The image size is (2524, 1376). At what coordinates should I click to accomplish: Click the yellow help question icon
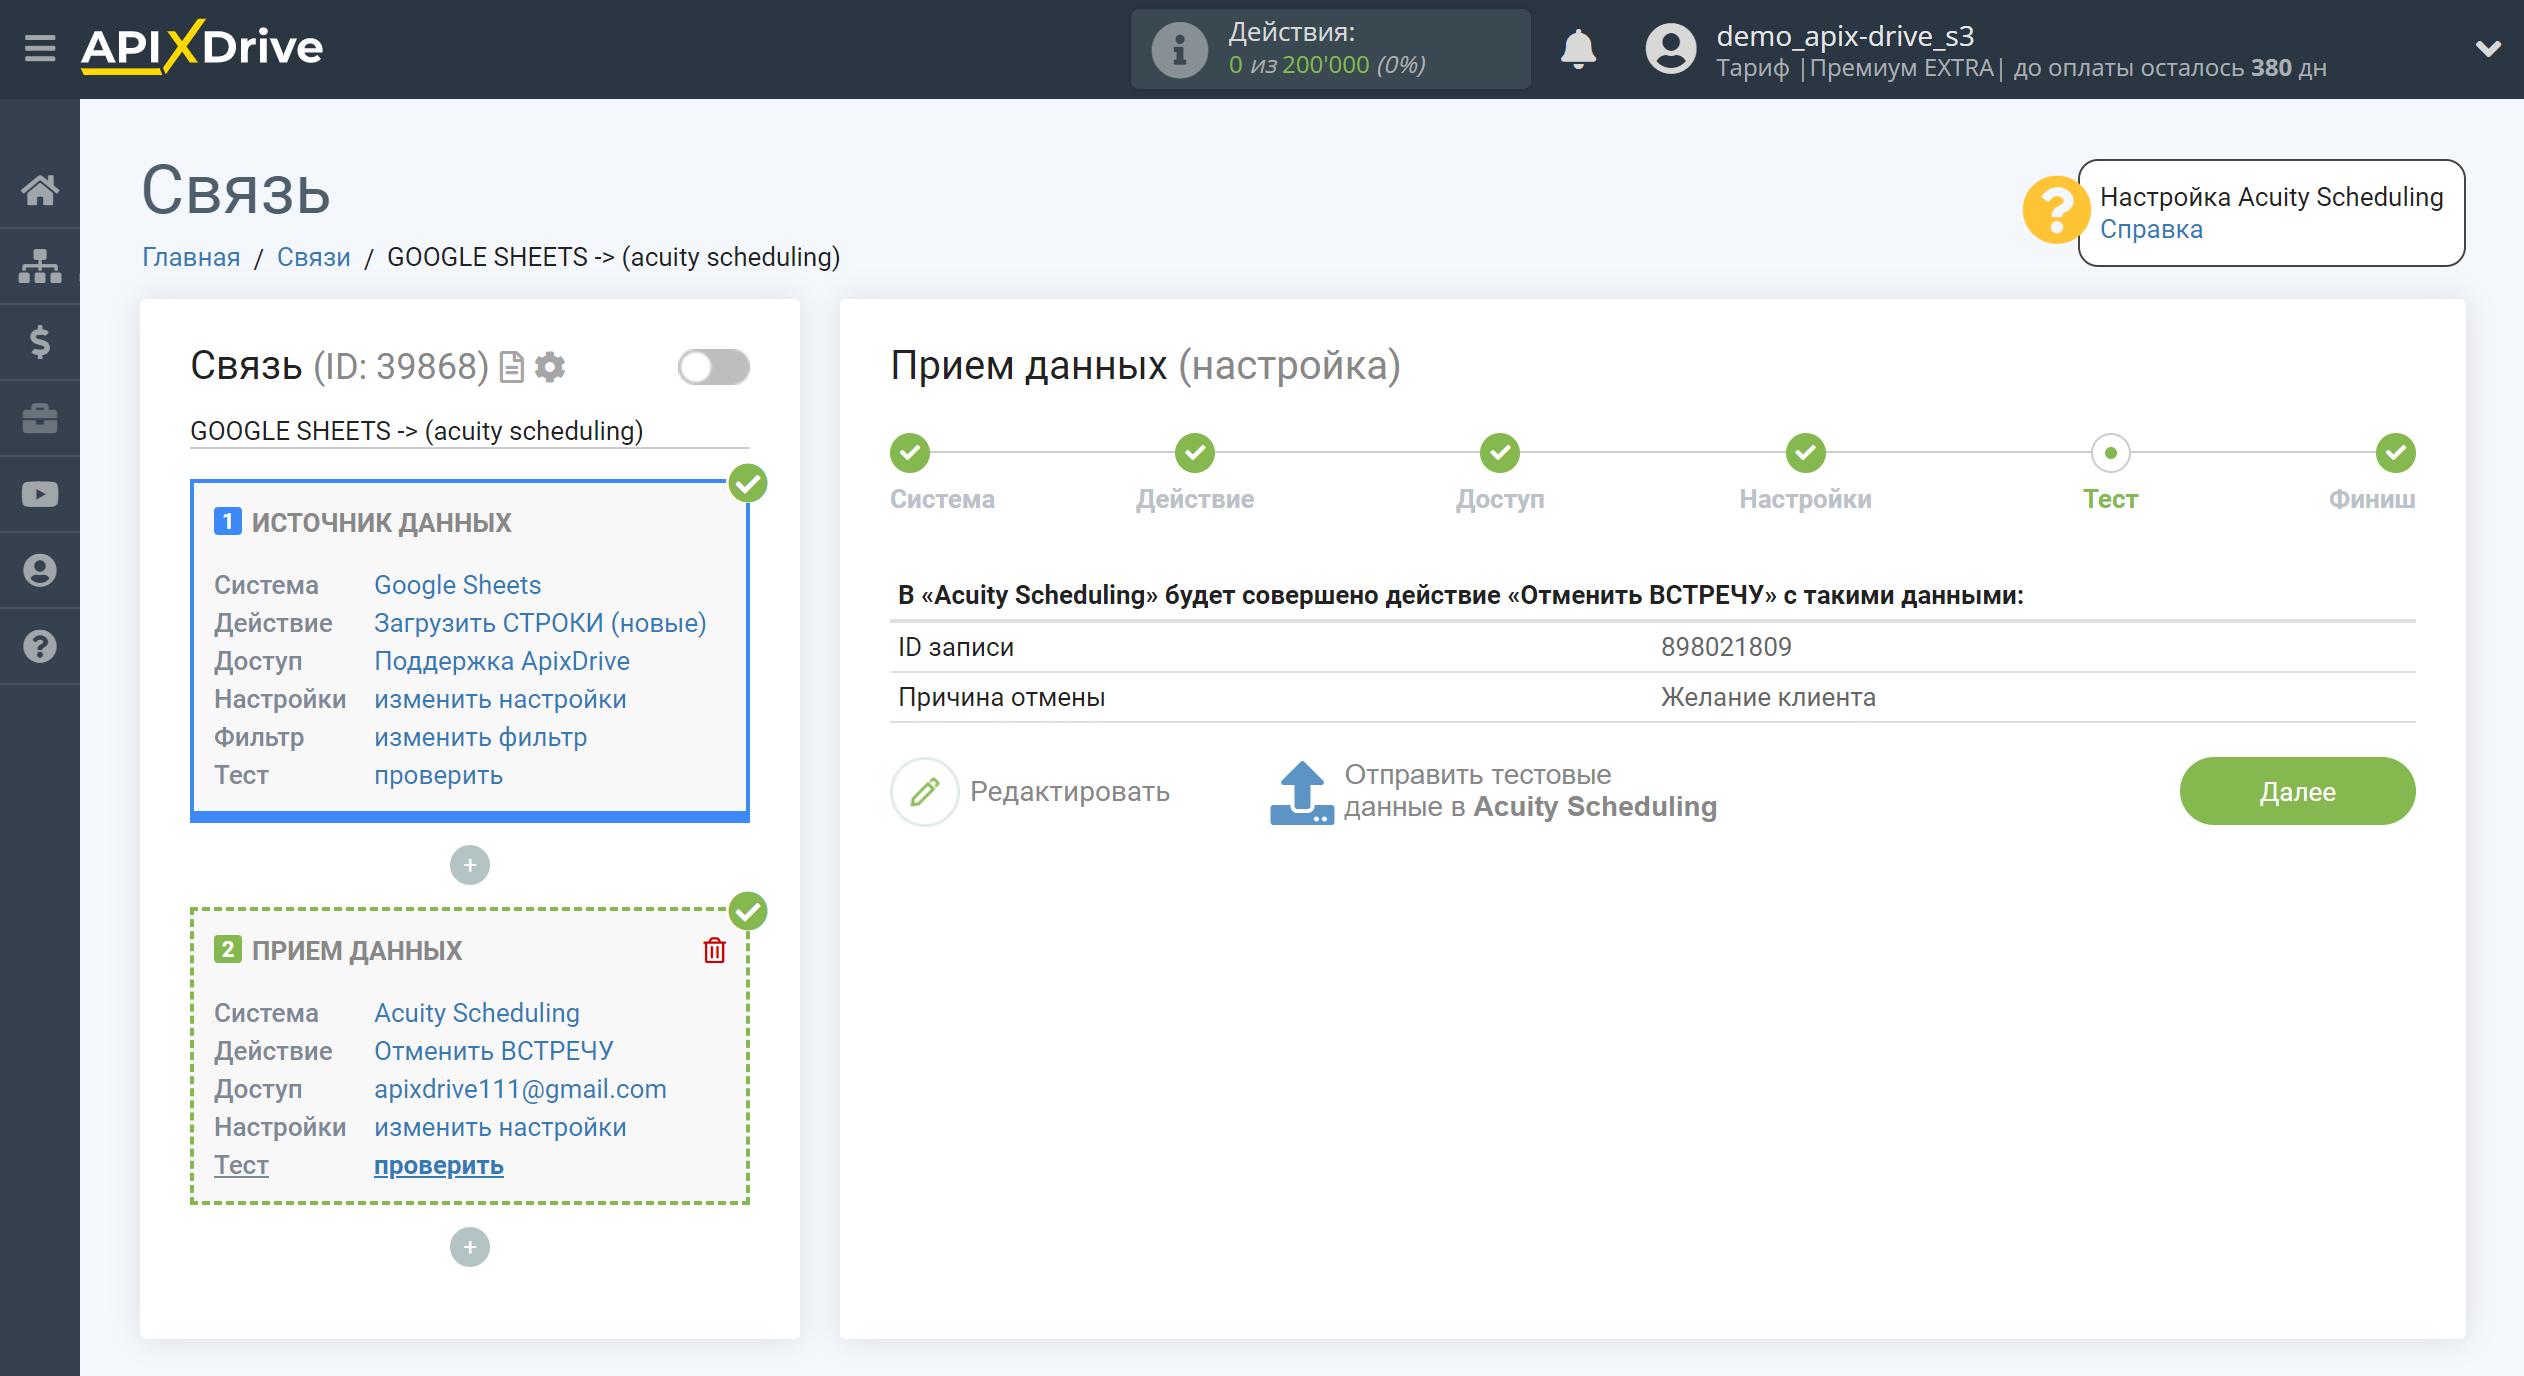pos(2055,210)
